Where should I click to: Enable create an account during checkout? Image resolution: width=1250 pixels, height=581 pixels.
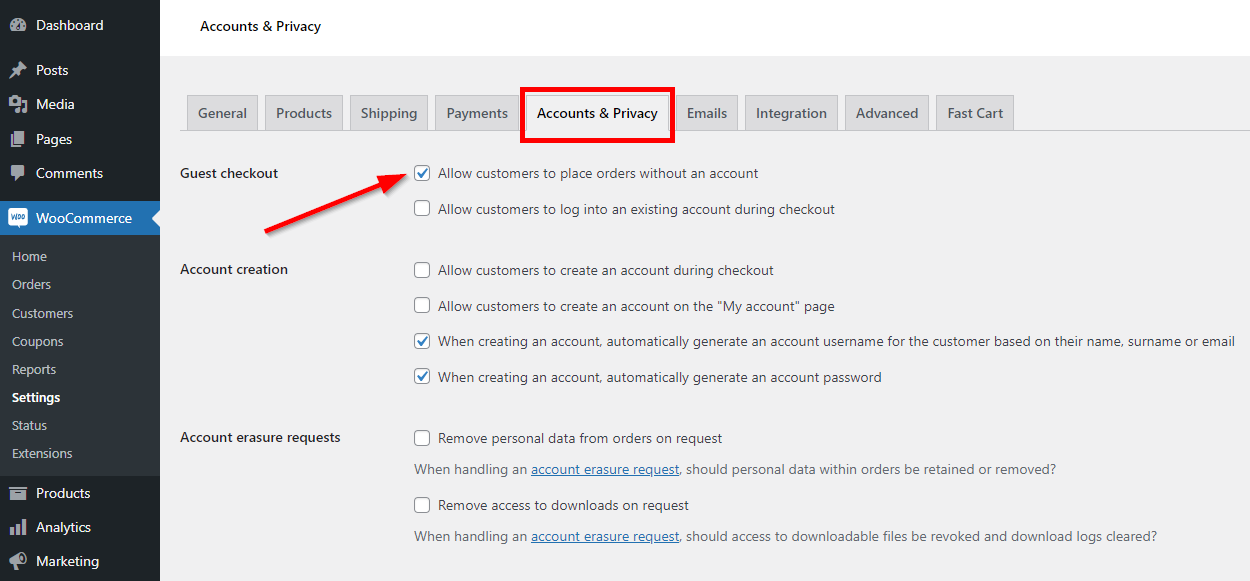(x=422, y=270)
